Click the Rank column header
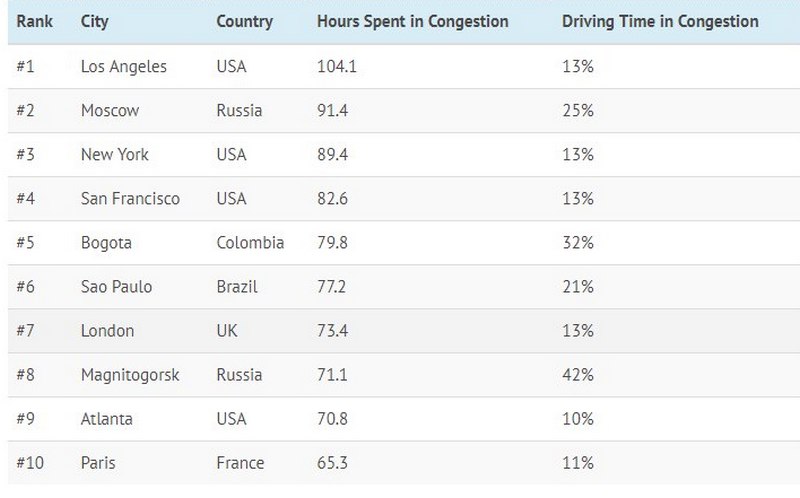 coord(34,22)
